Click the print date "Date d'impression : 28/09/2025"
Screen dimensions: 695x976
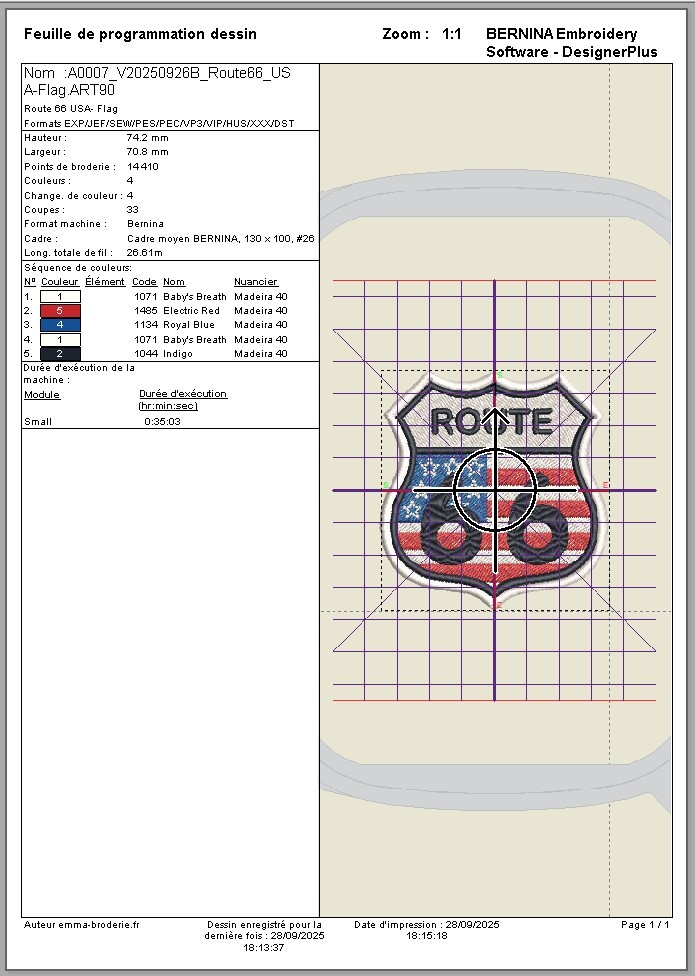(x=427, y=925)
